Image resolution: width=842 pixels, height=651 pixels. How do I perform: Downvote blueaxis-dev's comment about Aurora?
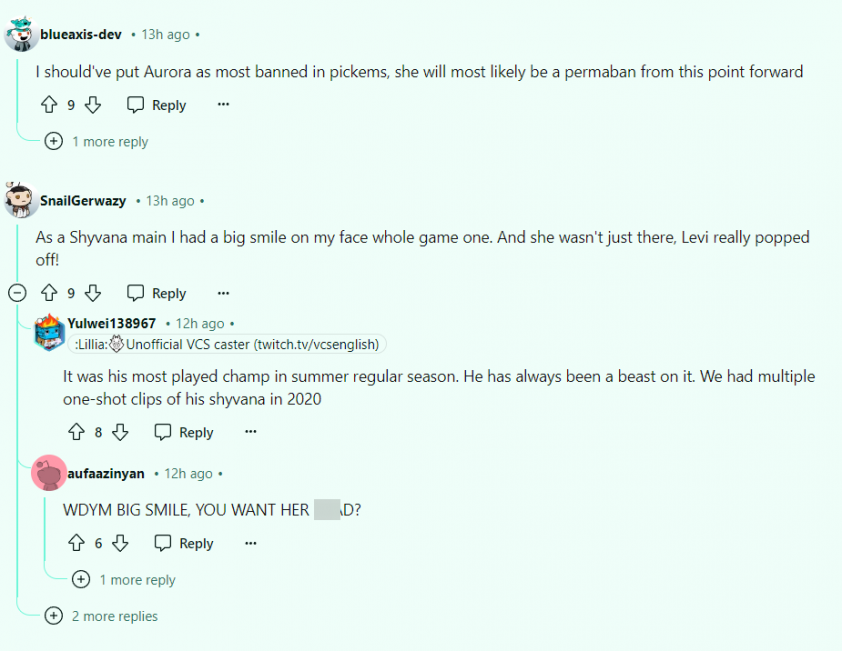point(93,105)
